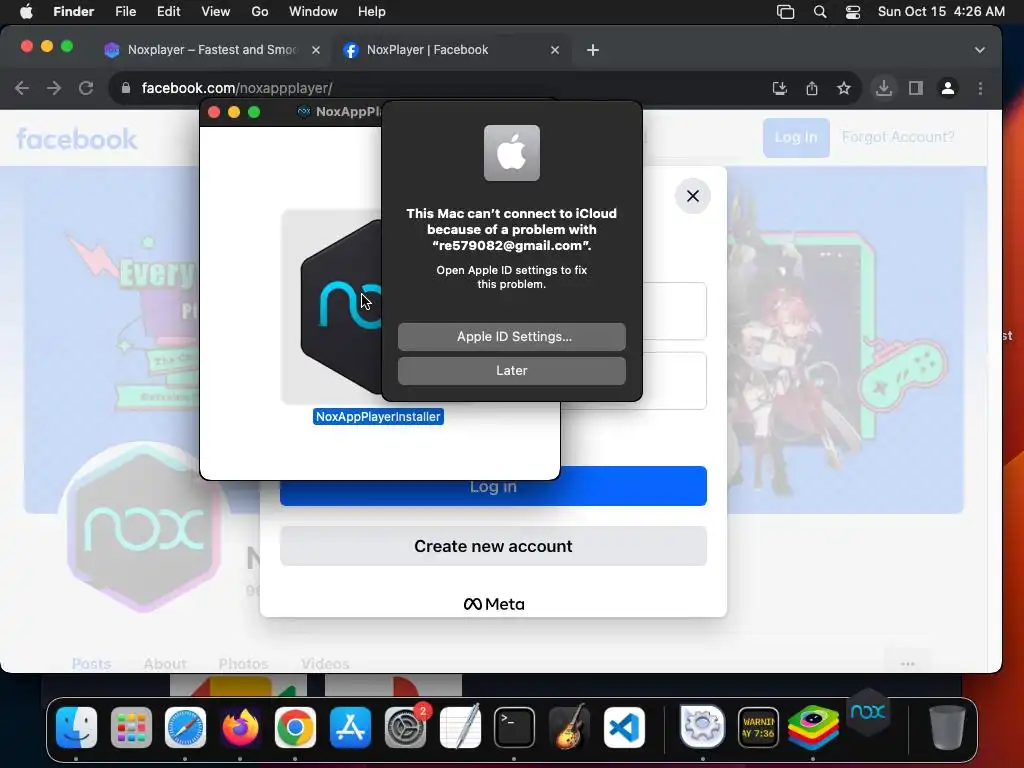Open Chrome three-dot menu

(980, 88)
